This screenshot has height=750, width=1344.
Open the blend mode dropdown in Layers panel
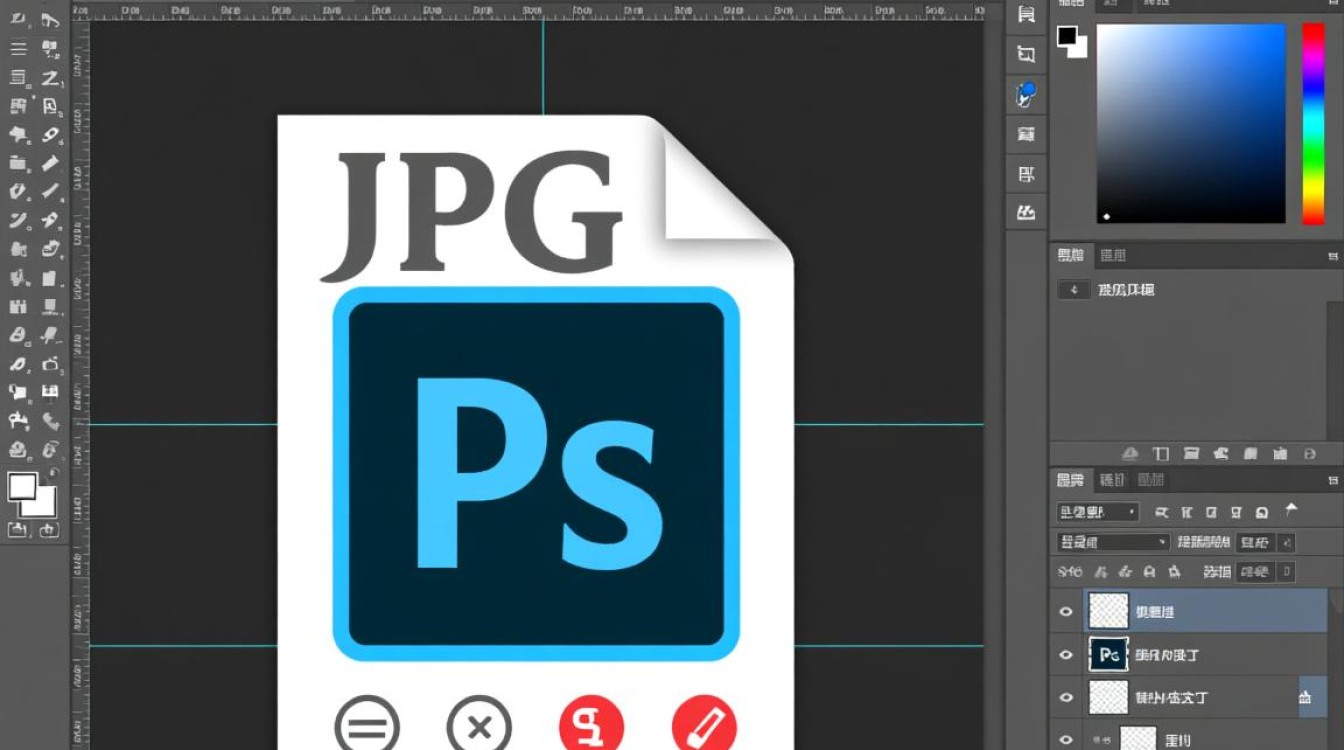point(1112,542)
